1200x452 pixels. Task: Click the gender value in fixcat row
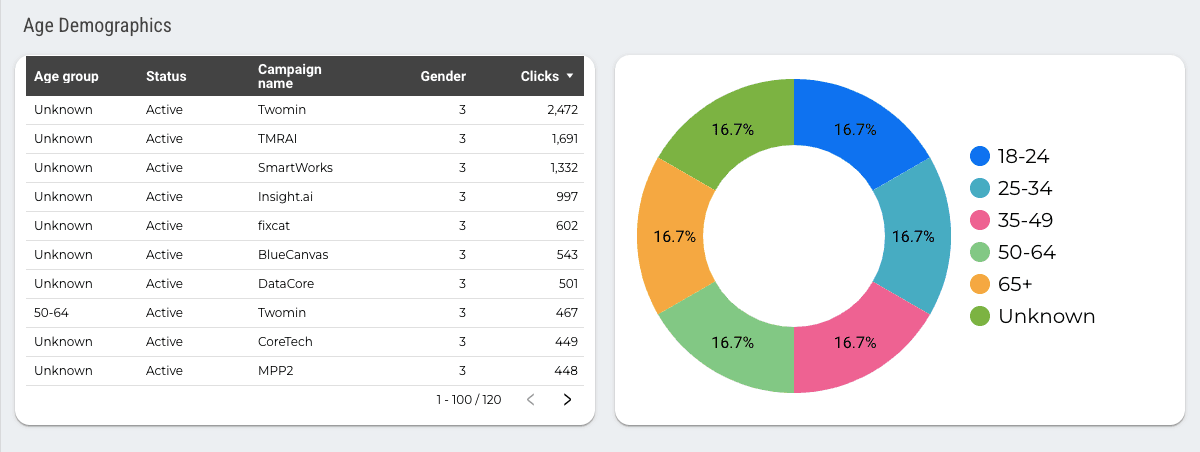click(x=462, y=225)
